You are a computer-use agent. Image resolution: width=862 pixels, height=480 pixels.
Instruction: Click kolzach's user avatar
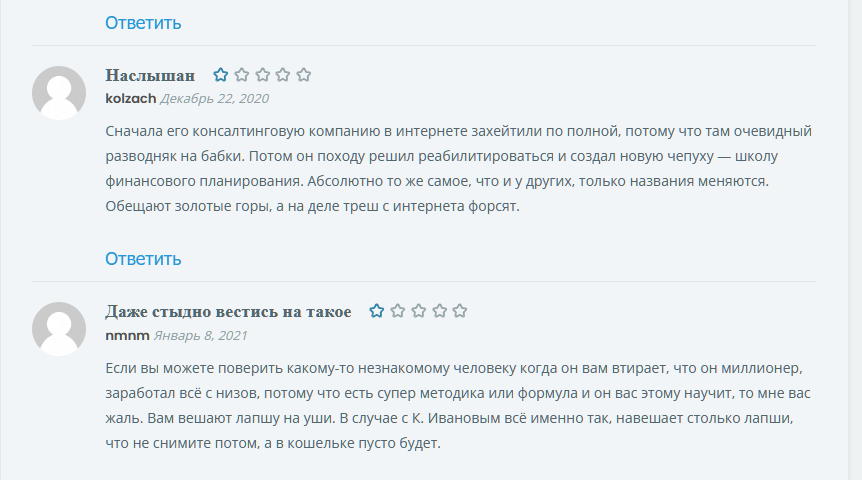pyautogui.click(x=59, y=93)
